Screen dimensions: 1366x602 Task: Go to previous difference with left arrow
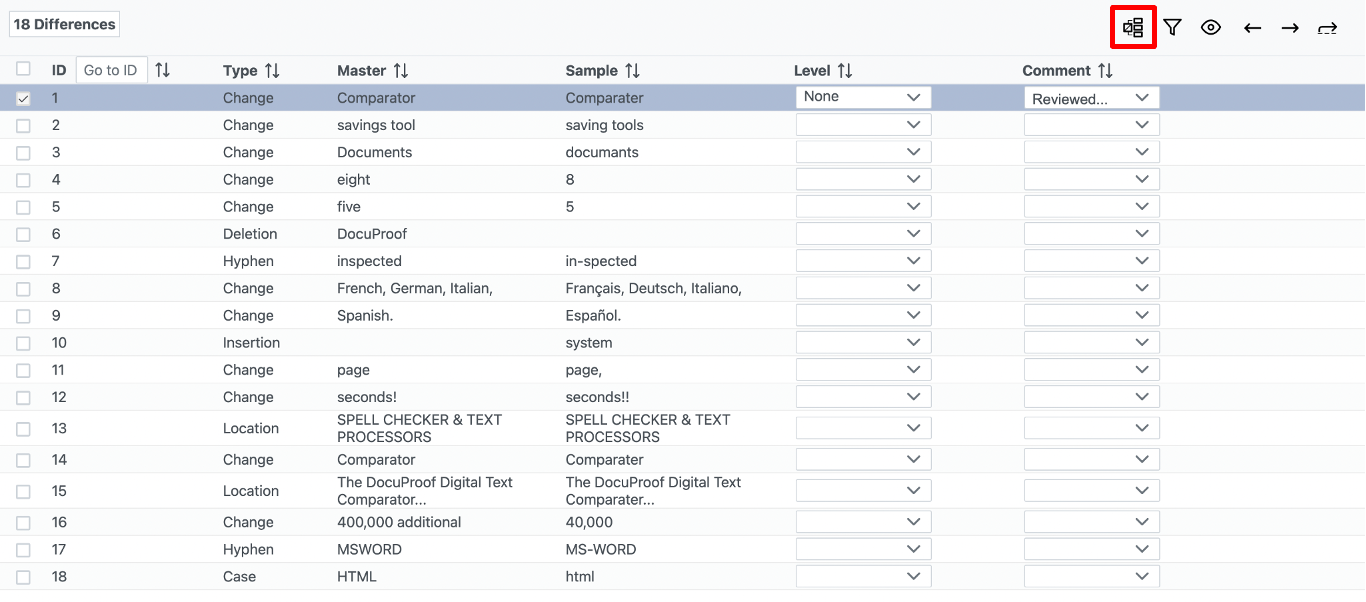1252,28
